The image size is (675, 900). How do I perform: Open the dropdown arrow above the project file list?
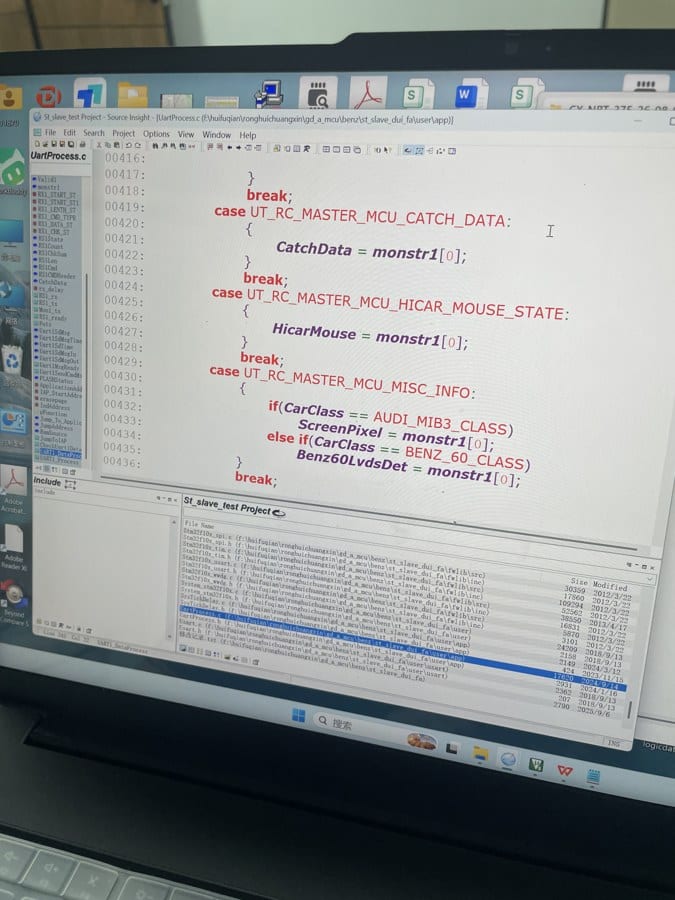coord(650,579)
